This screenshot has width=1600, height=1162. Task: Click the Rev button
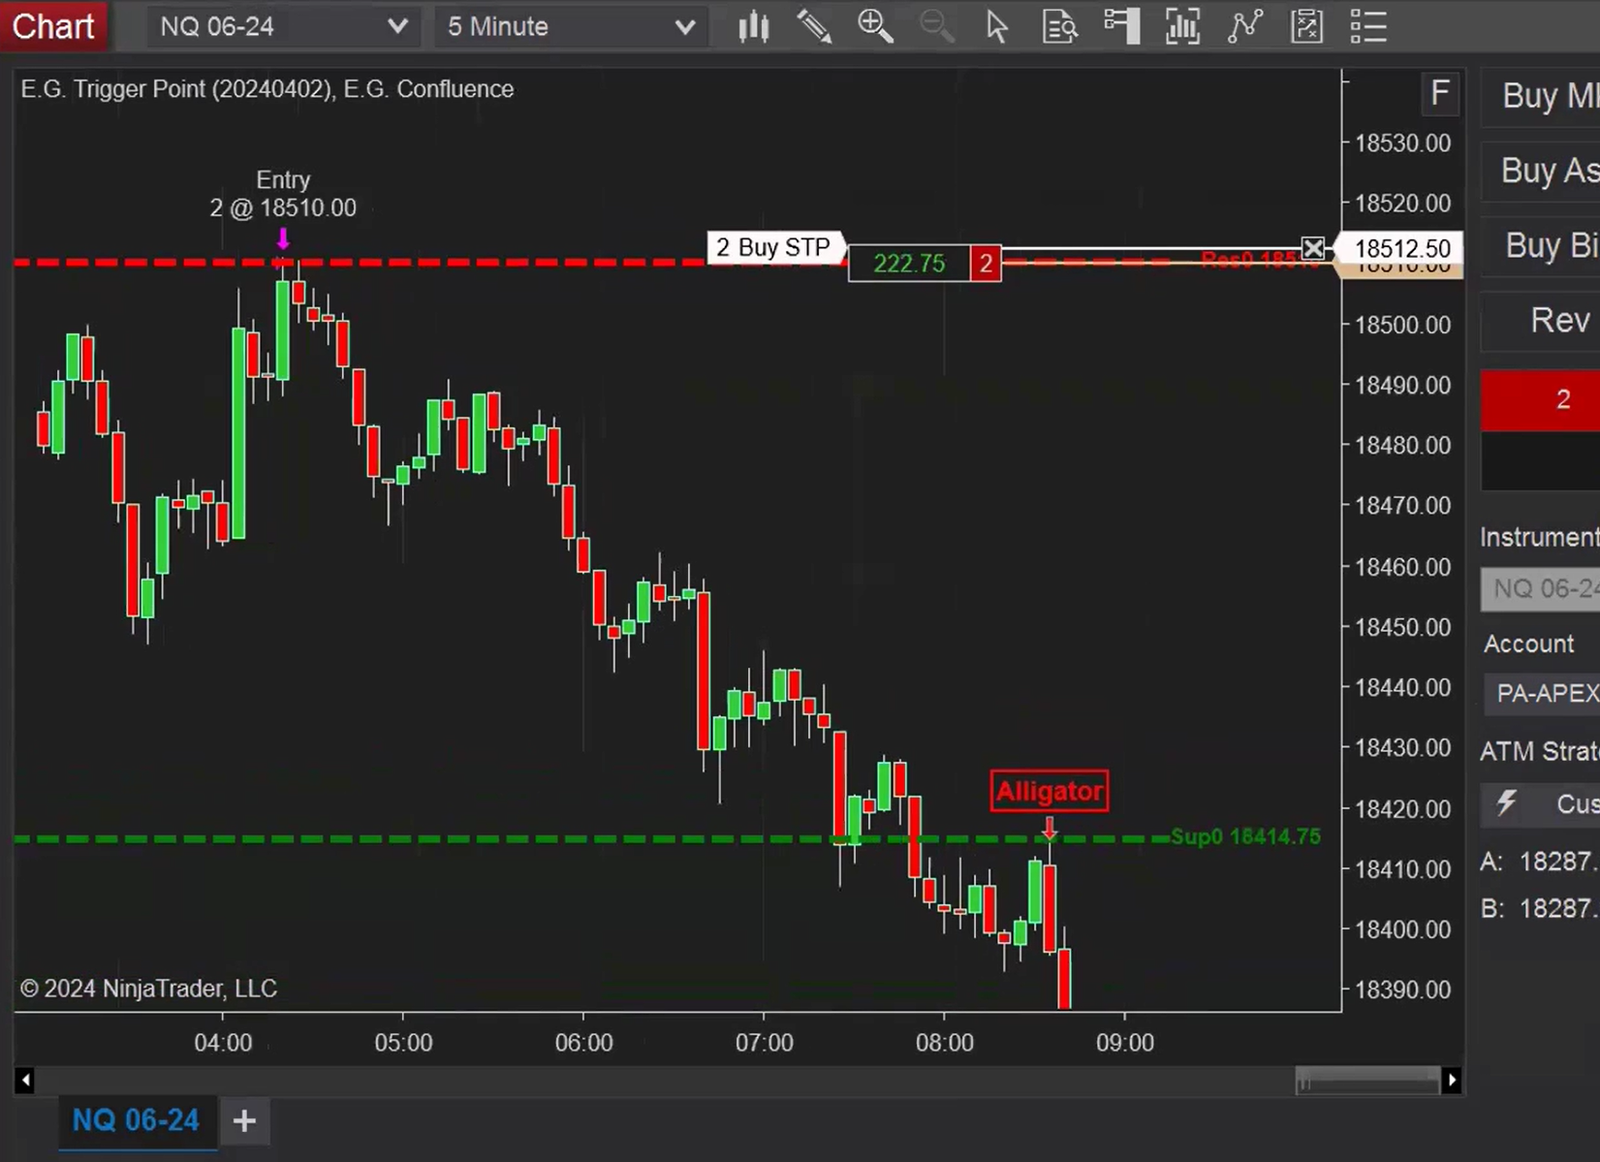click(x=1558, y=321)
